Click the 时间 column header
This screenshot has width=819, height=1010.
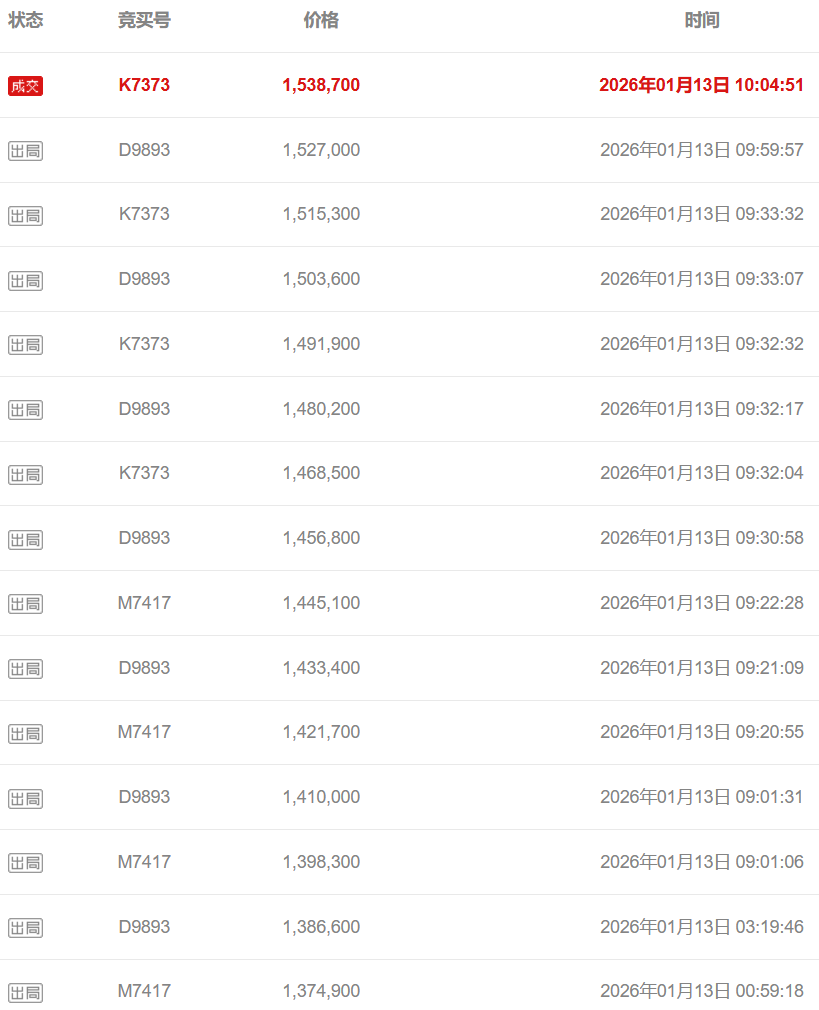(x=701, y=20)
